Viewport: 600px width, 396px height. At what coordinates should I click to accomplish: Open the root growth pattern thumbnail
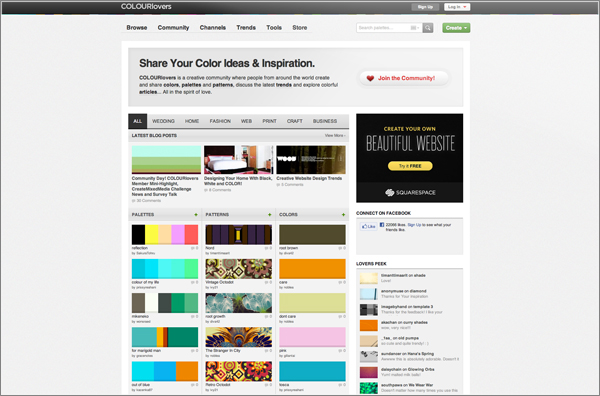(238, 303)
